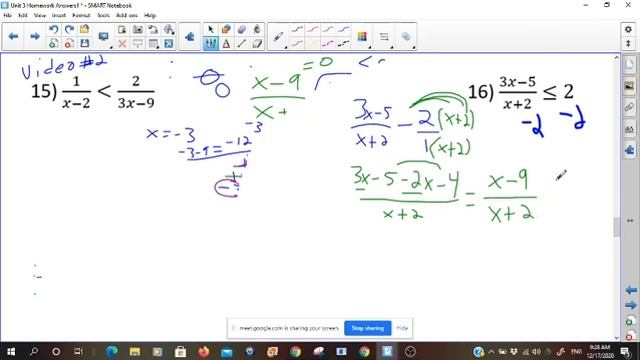640x360 pixels.
Task: Open the add-ons puzzle piece in toolbar
Action: (x=189, y=37)
